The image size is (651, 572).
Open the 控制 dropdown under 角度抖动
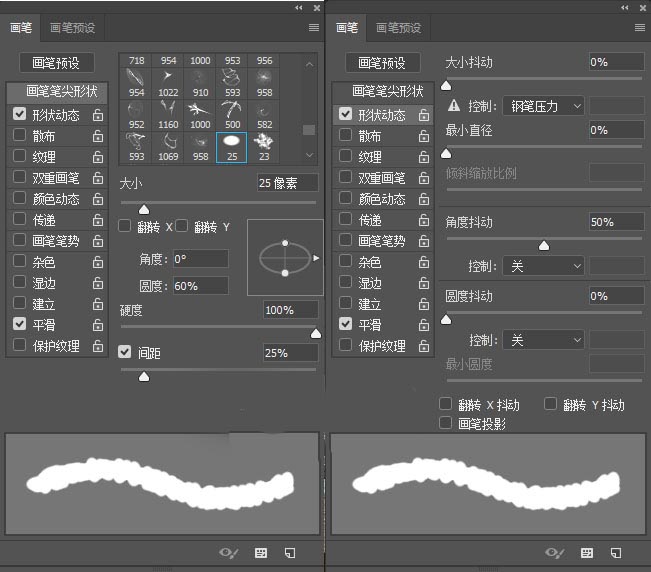[x=543, y=266]
